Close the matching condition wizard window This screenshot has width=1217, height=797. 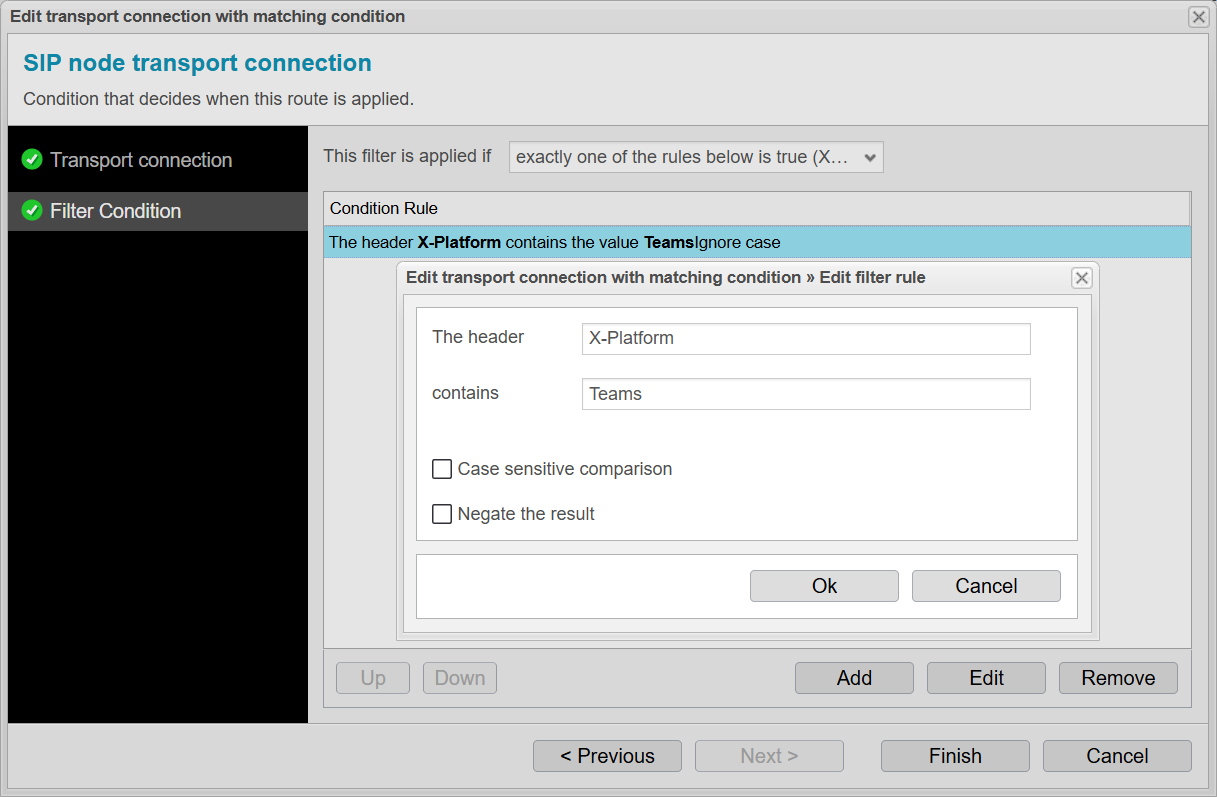coord(1197,16)
